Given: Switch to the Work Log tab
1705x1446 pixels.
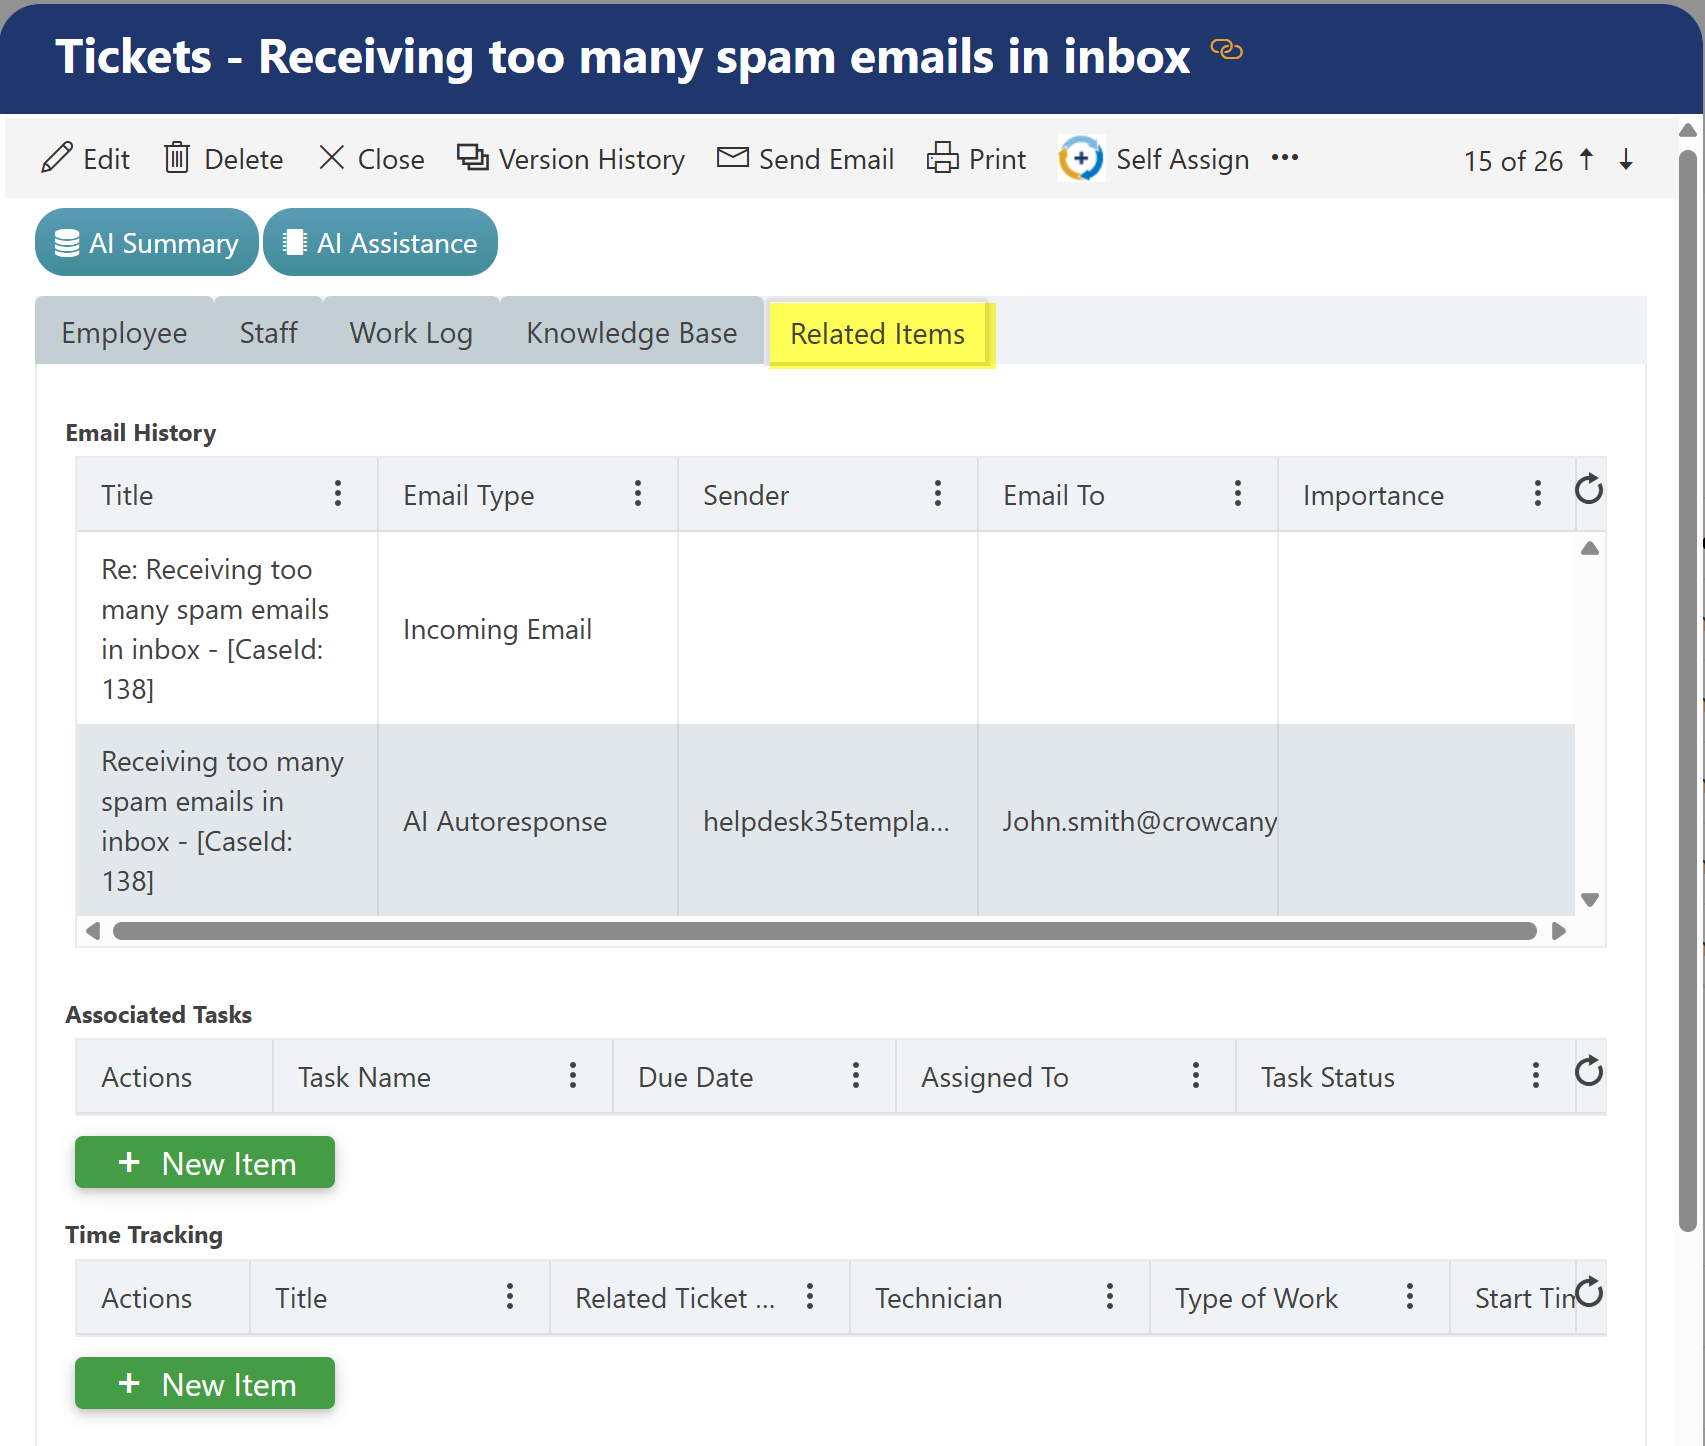Looking at the screenshot, I should pos(411,333).
